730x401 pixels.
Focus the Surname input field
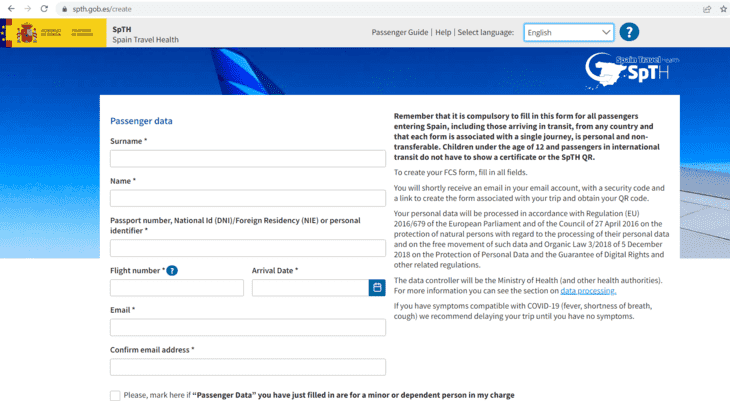click(248, 158)
